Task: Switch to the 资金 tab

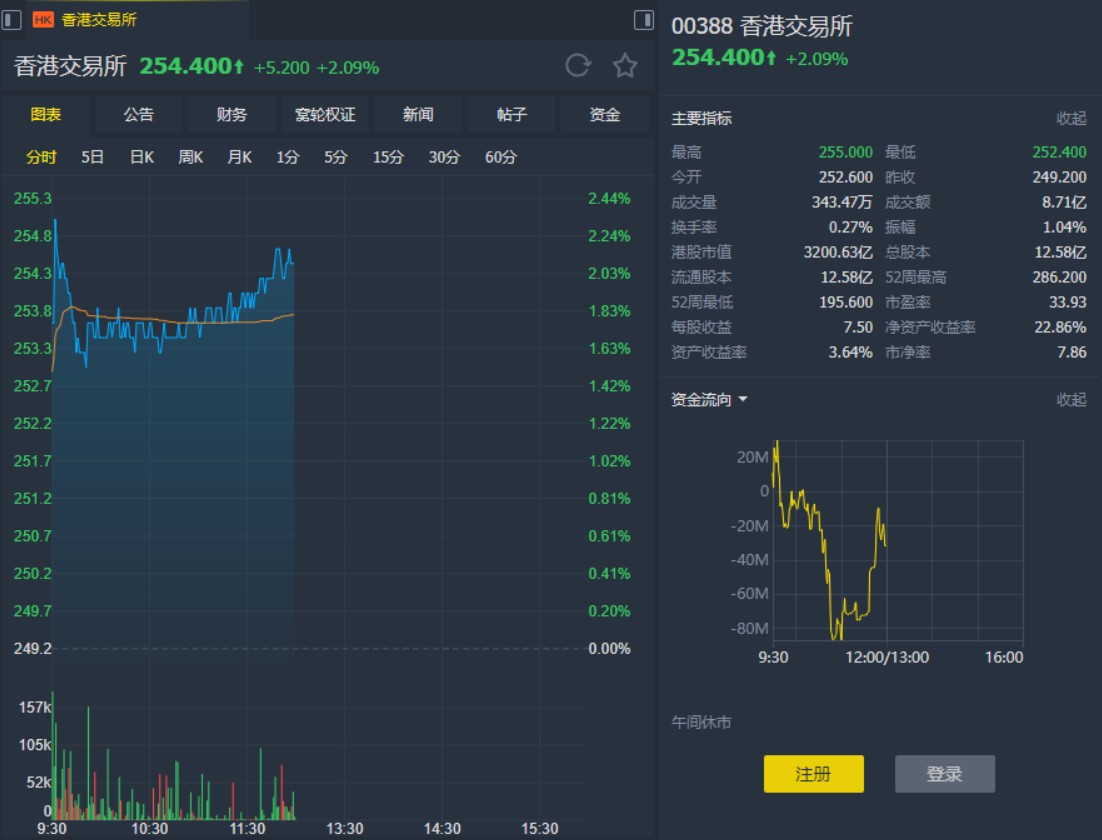Action: [605, 115]
